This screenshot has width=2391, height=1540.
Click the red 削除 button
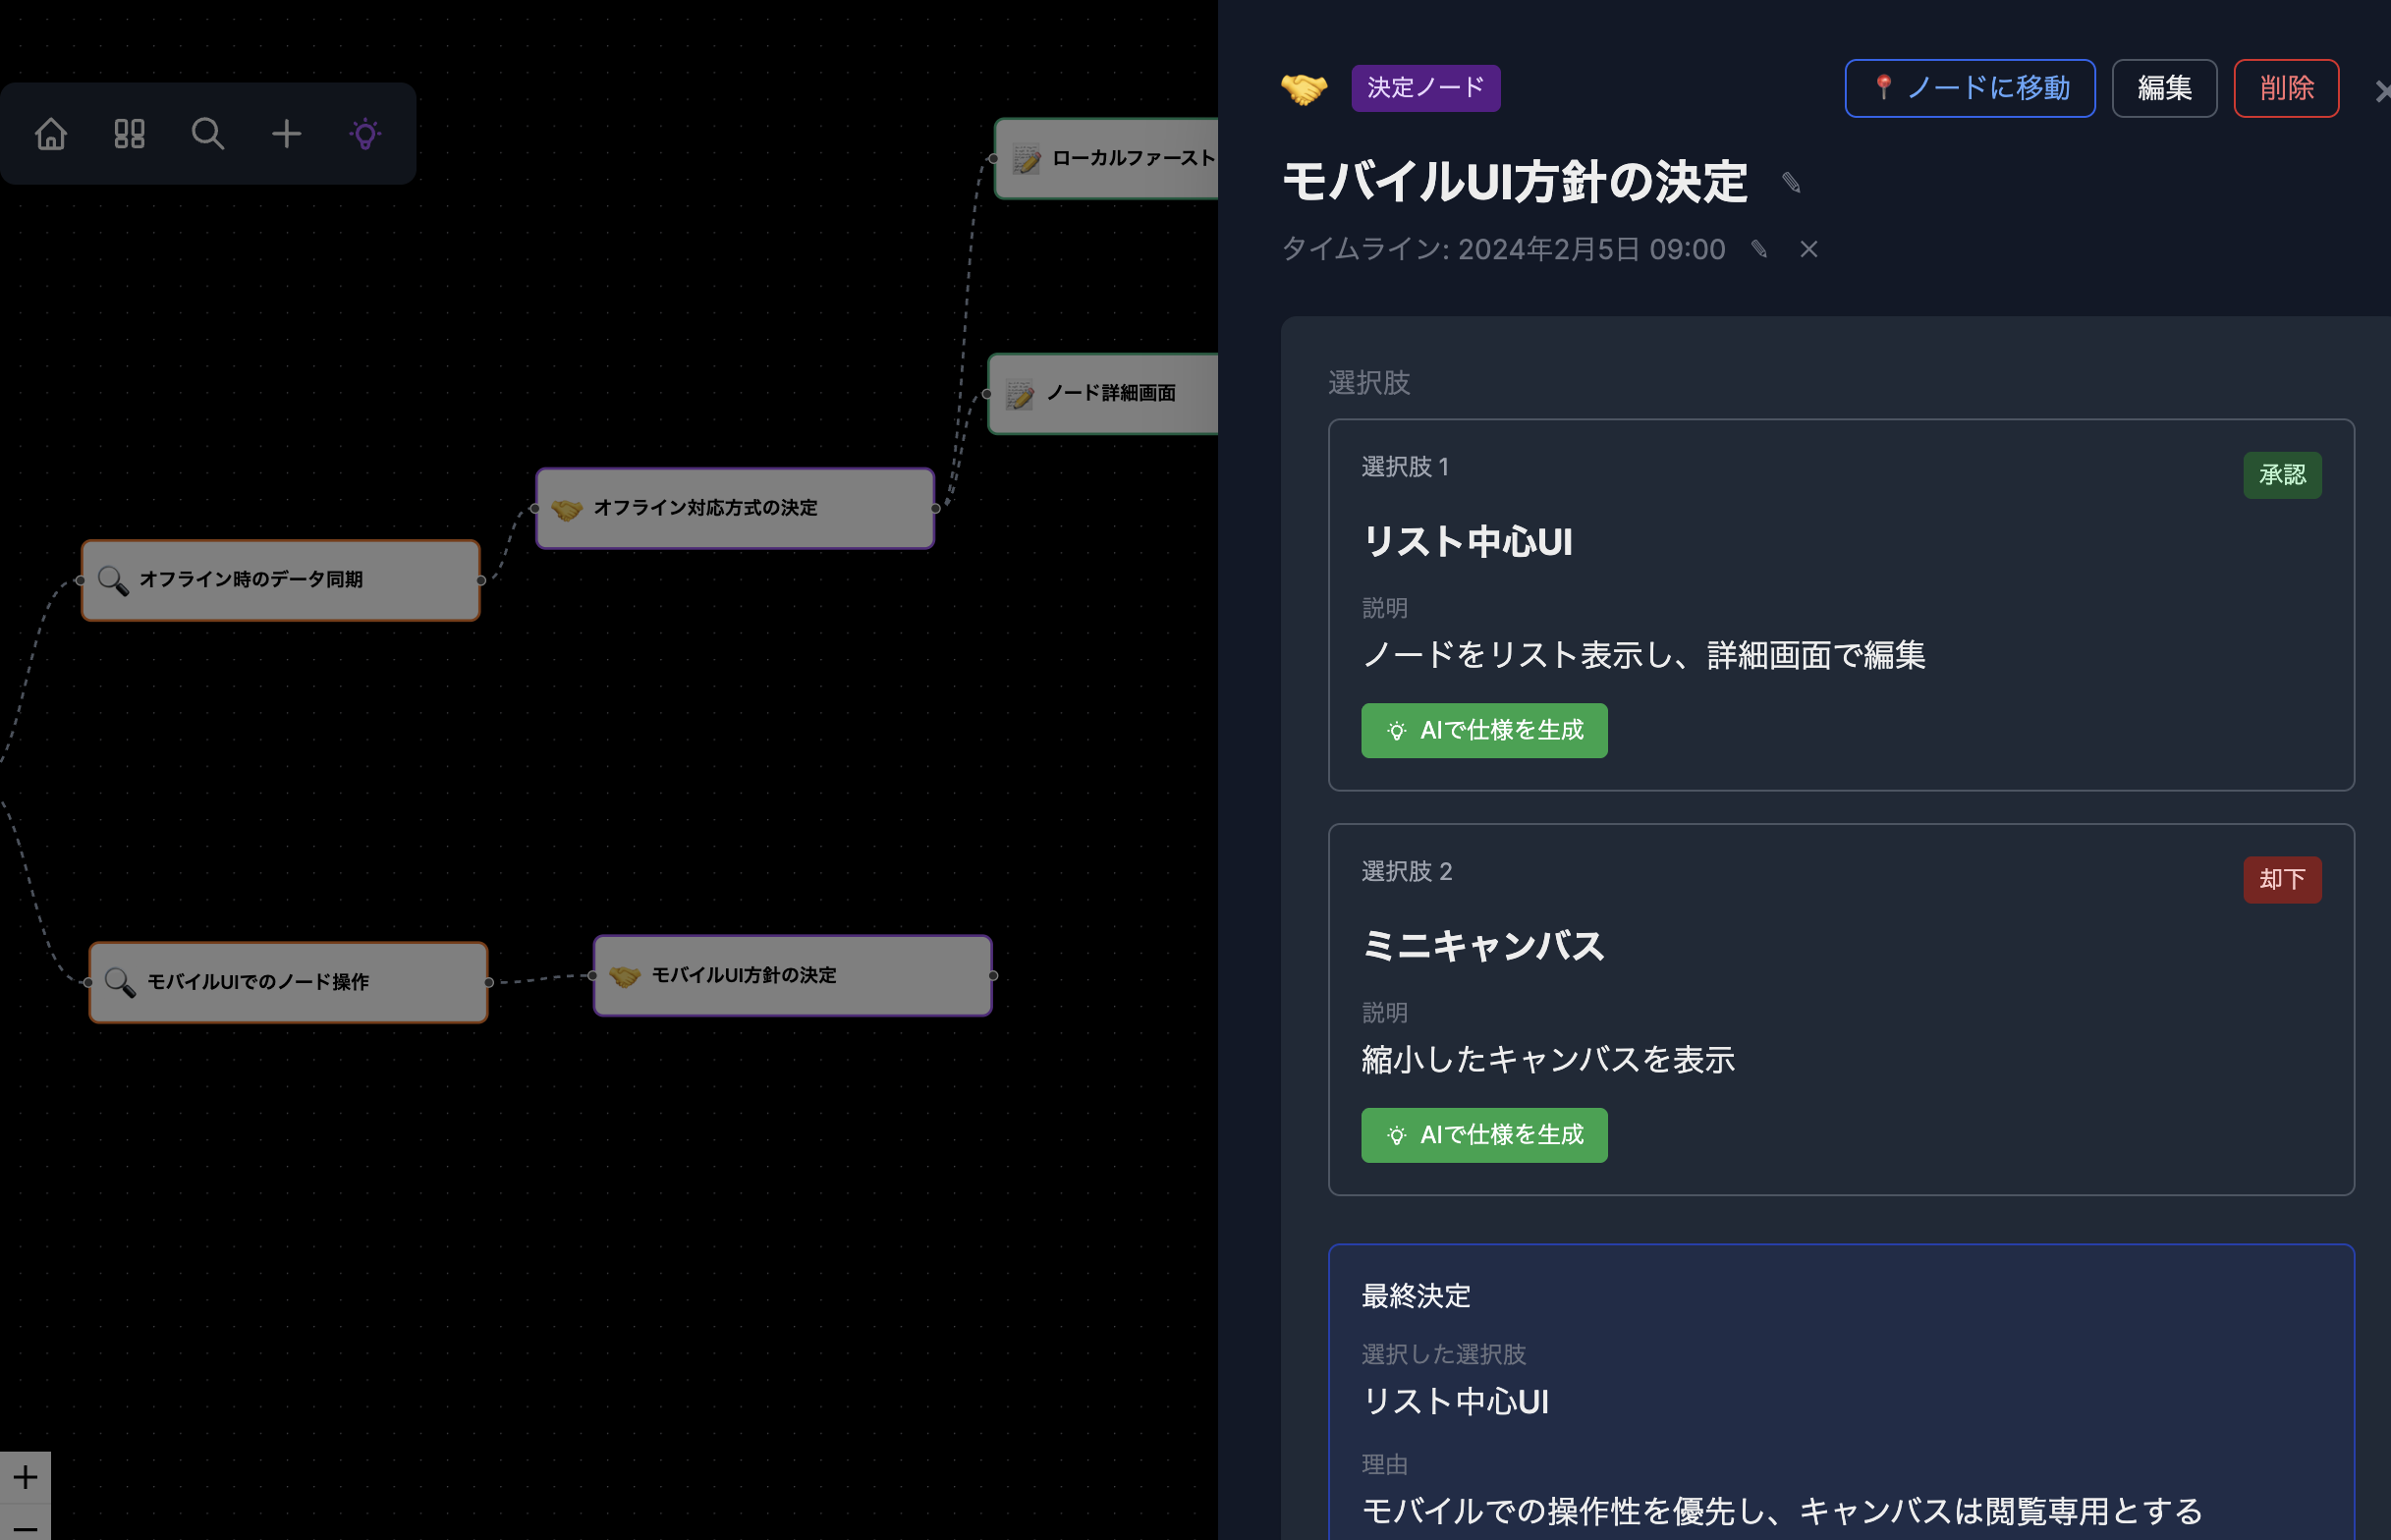(2286, 88)
